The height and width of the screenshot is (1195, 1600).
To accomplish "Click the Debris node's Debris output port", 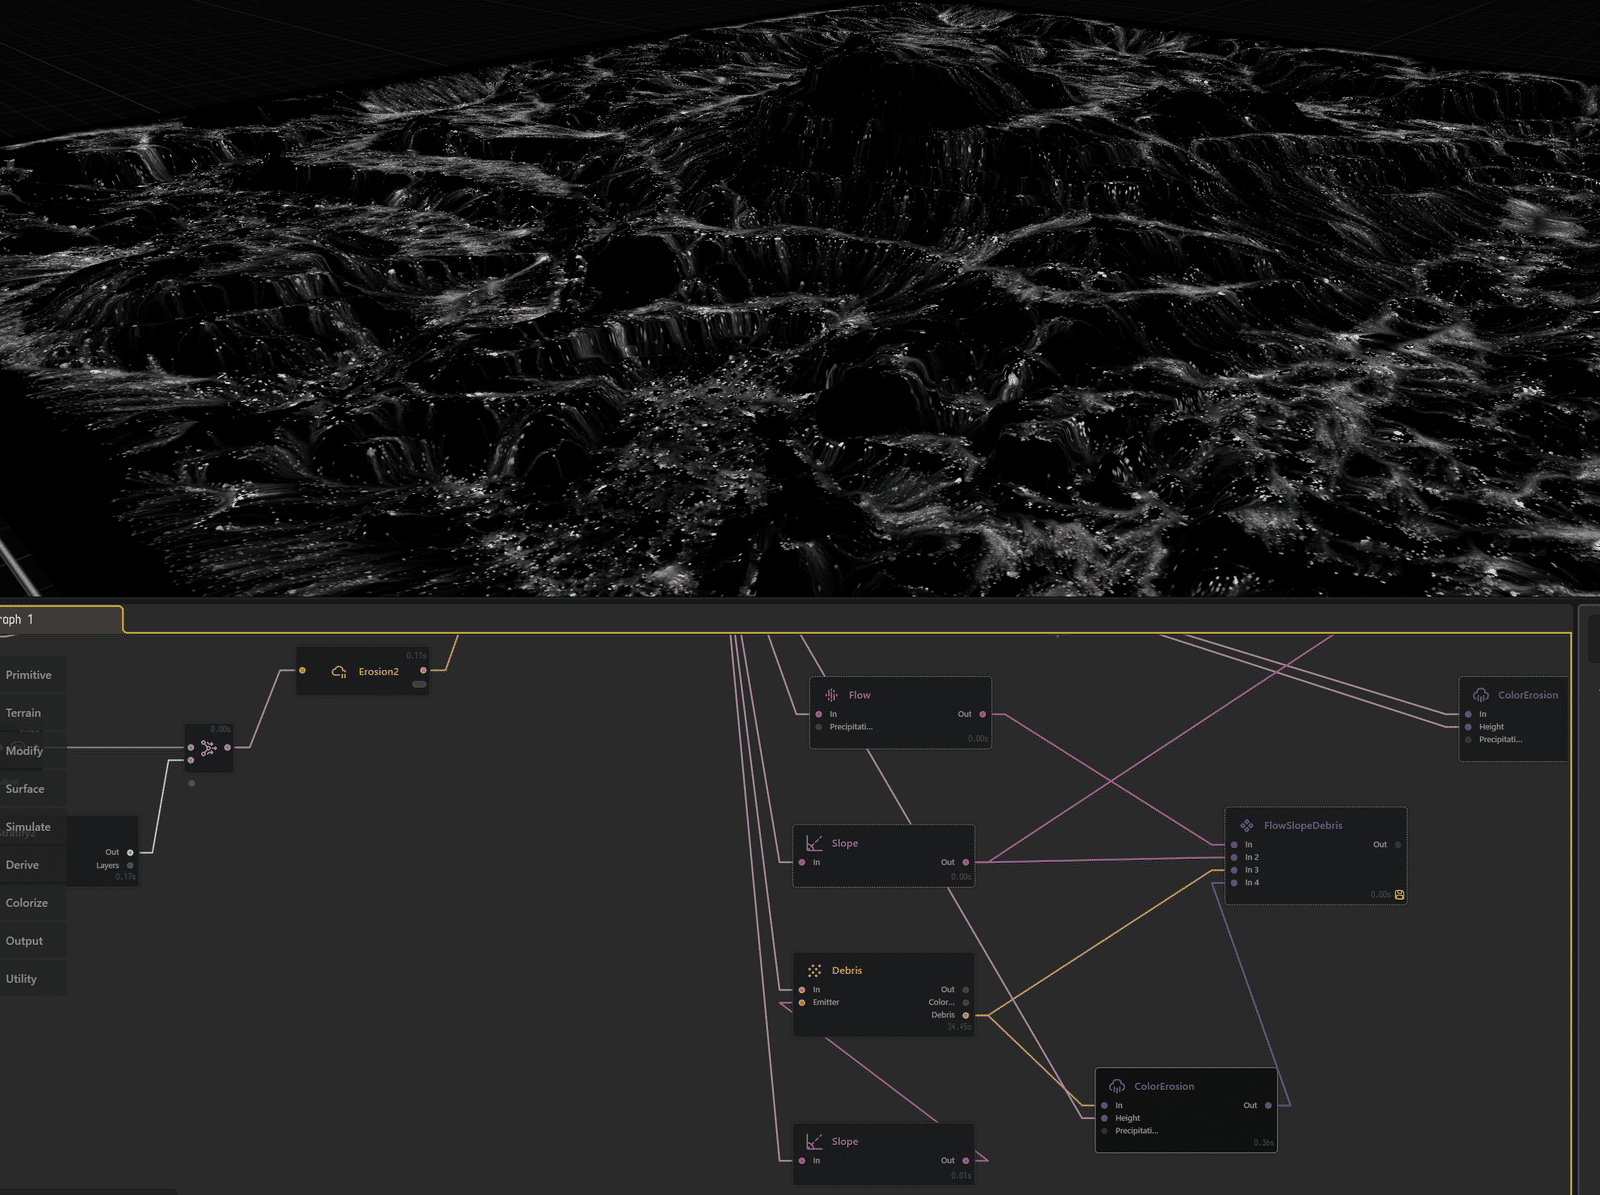I will pos(966,1015).
